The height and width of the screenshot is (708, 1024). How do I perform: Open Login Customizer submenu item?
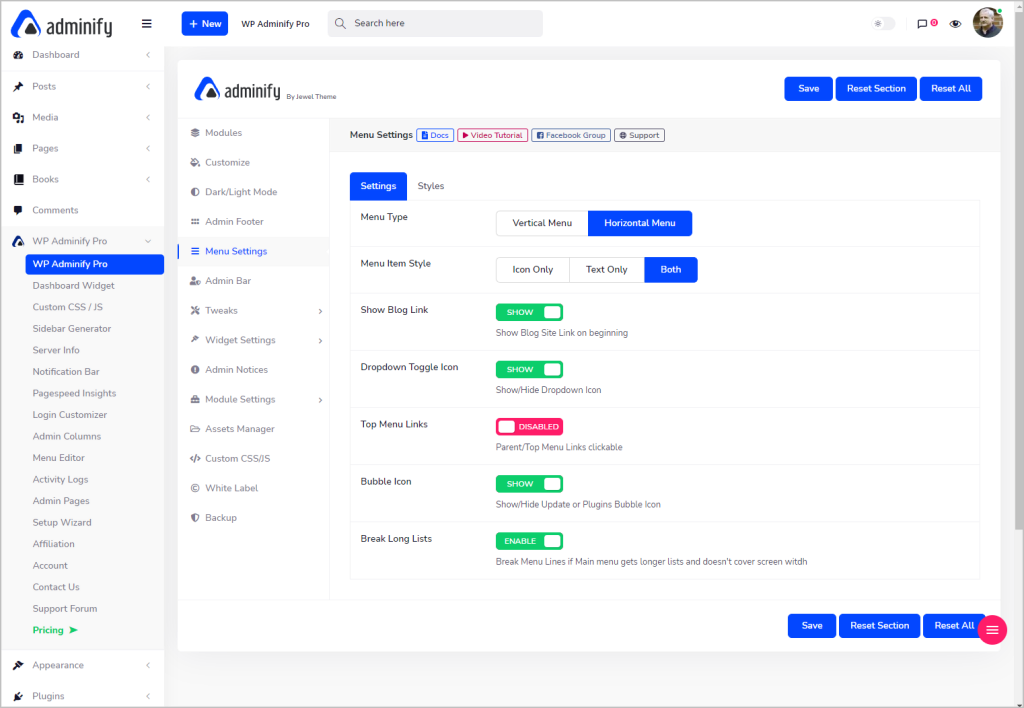[x=70, y=415]
